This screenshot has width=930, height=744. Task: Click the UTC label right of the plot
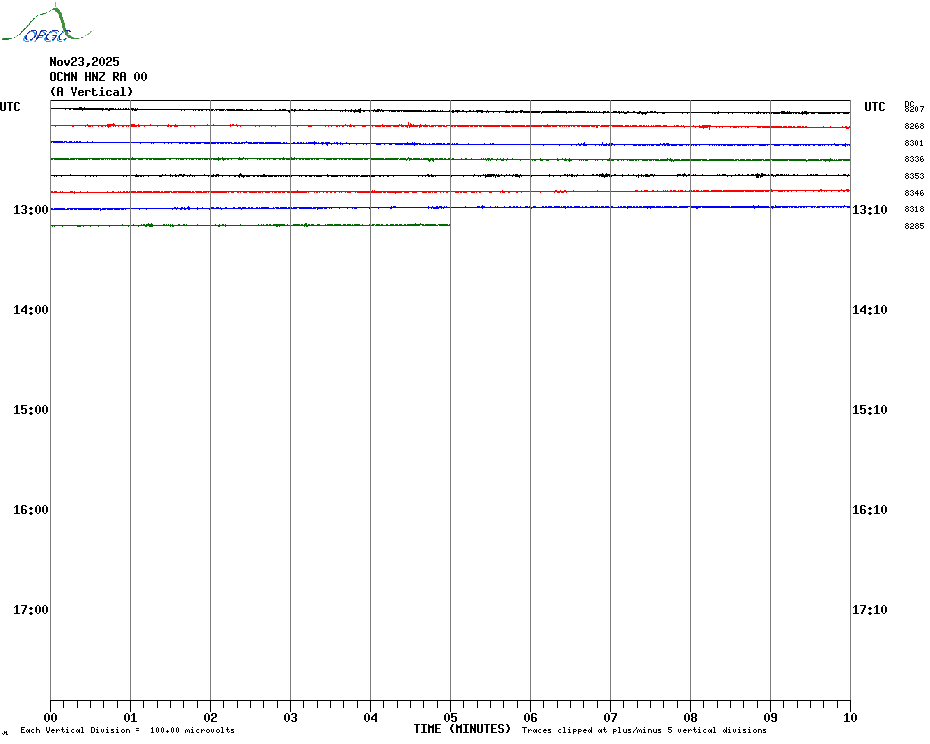click(x=874, y=107)
